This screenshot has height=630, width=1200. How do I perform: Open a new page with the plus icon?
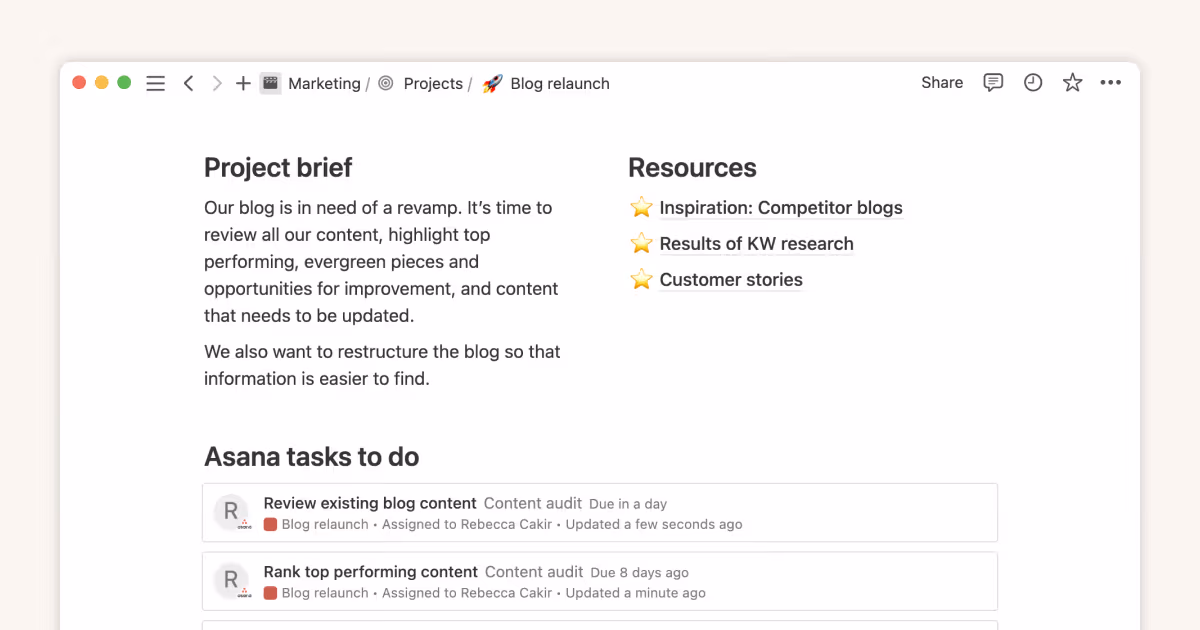(x=243, y=83)
